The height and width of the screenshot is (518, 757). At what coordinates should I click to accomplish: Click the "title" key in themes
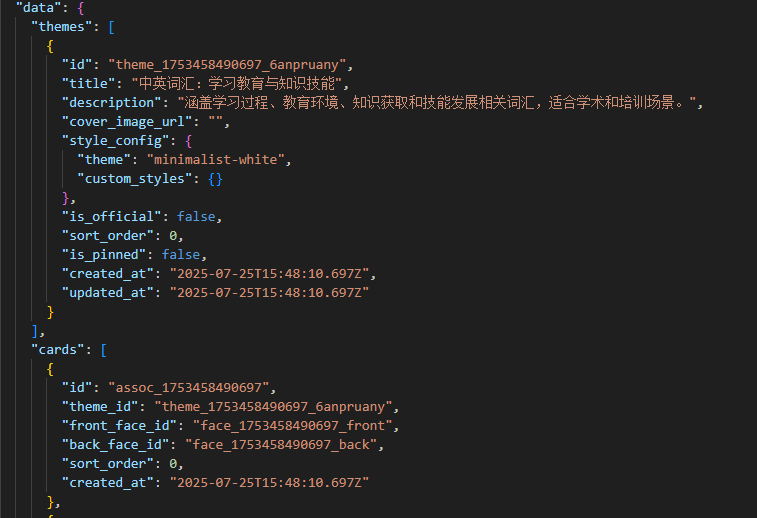point(88,84)
